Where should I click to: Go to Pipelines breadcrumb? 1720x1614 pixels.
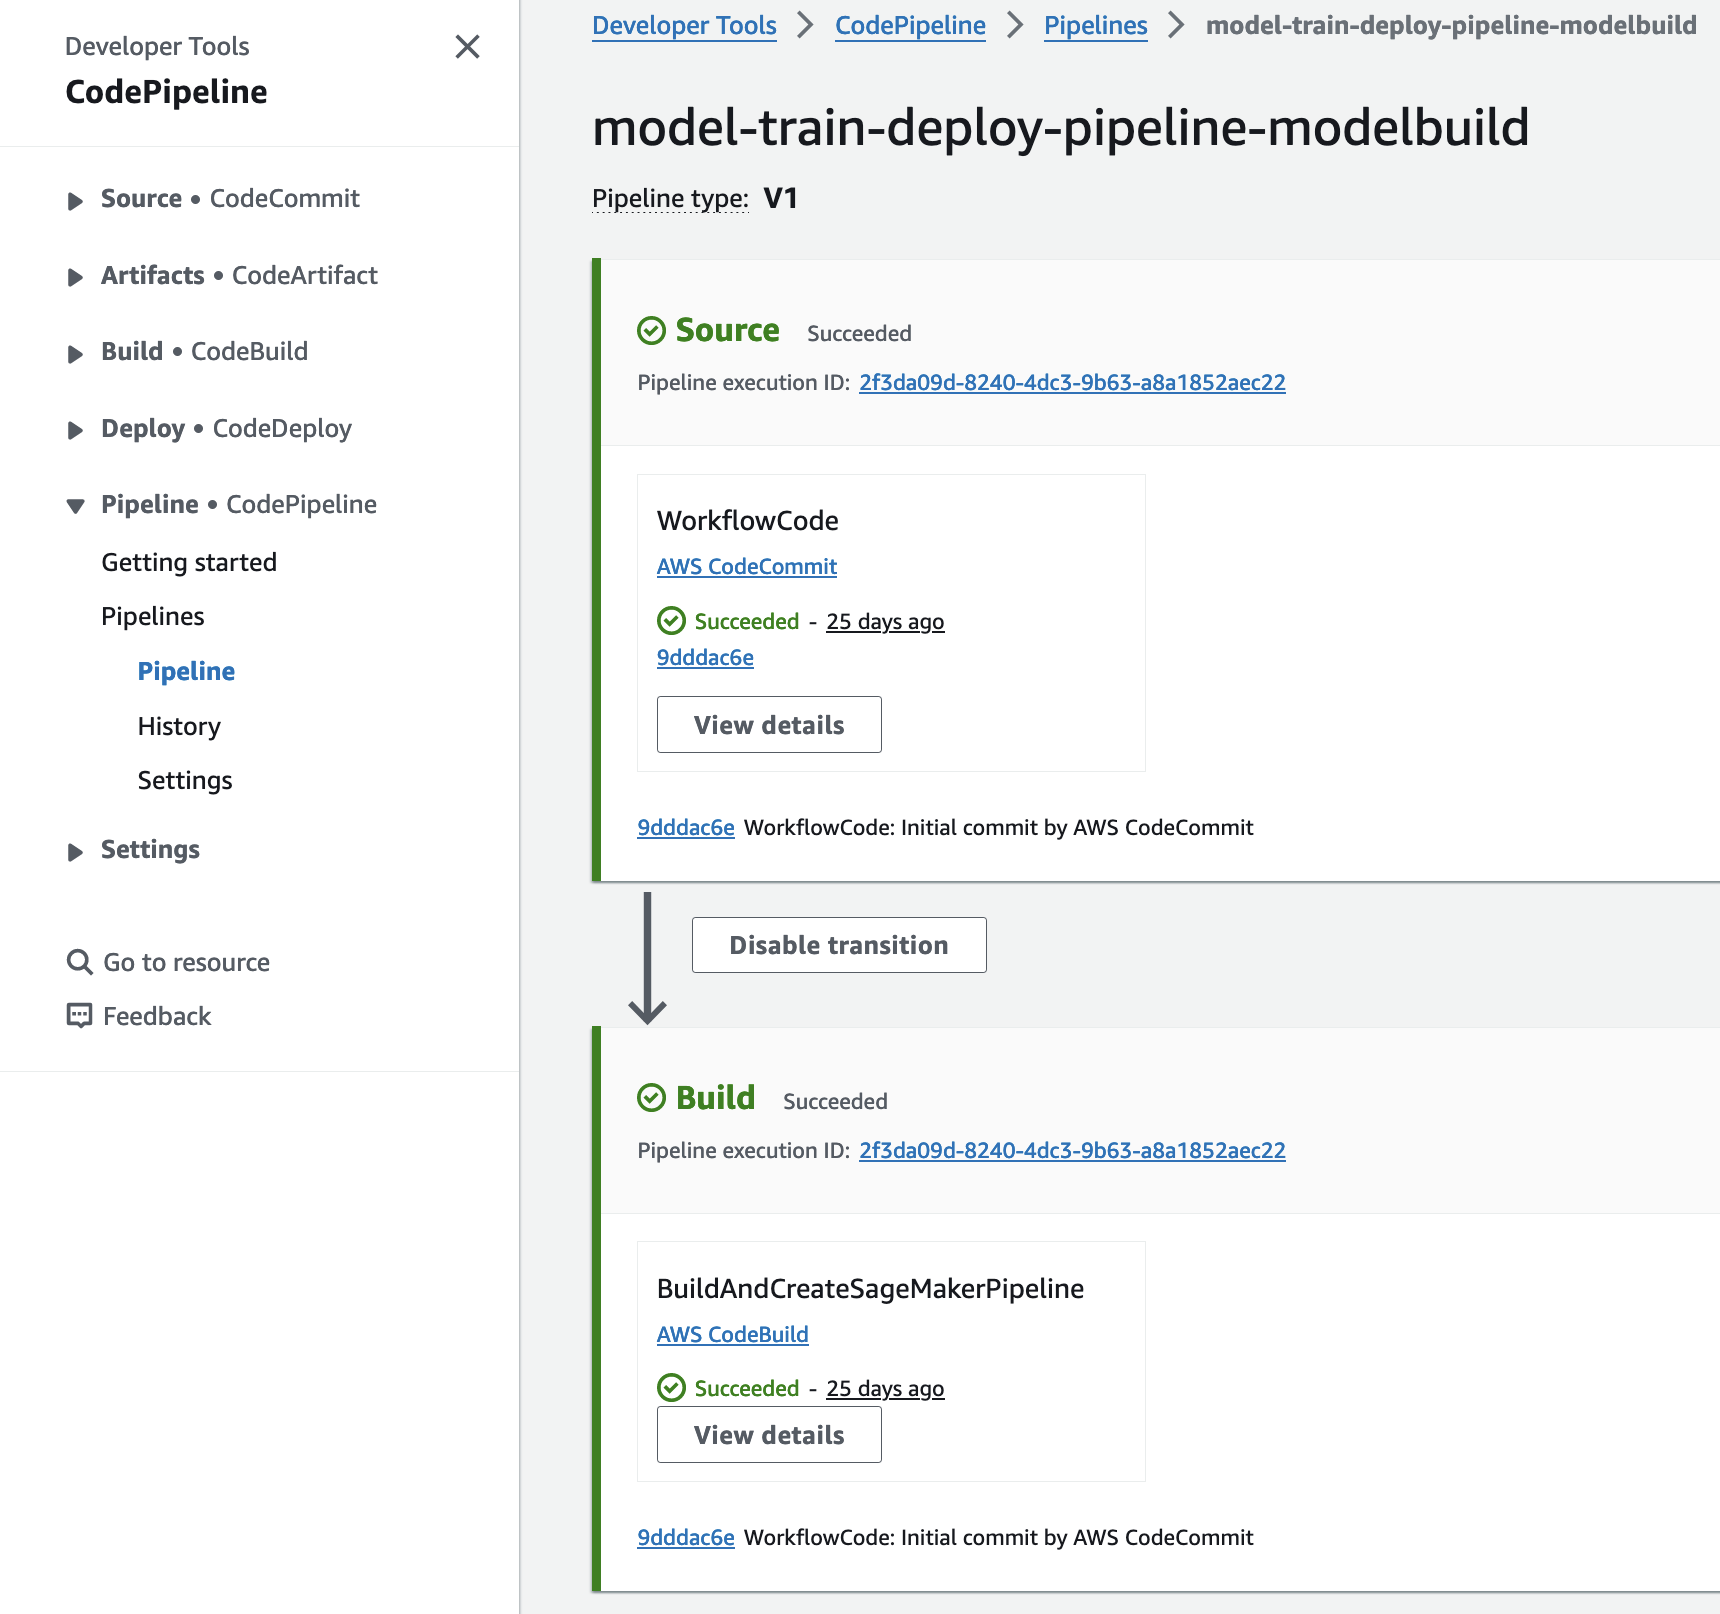click(x=1096, y=25)
